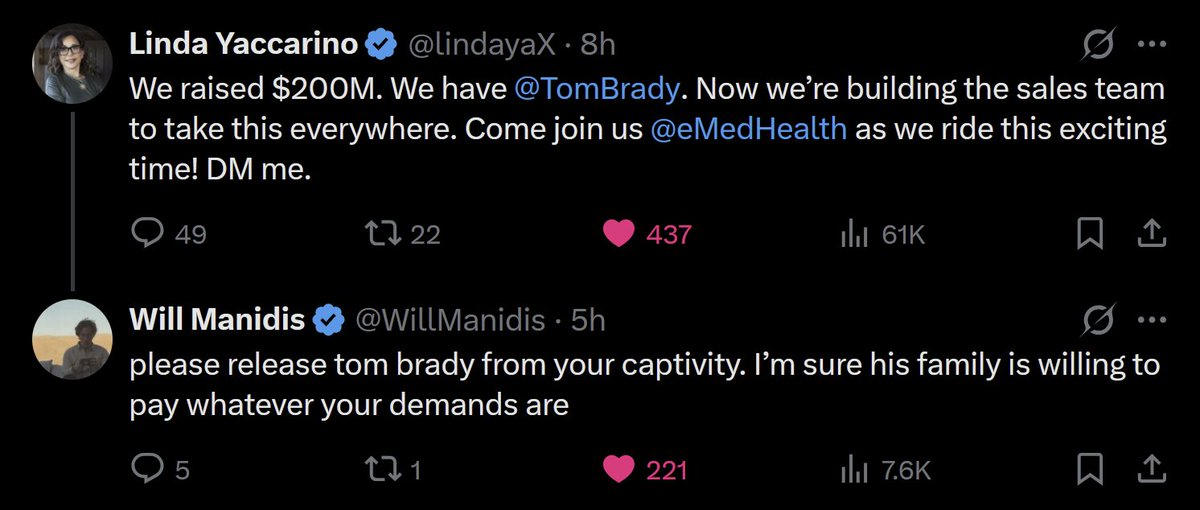Screen dimensions: 1200x510
Task: Open Grok icon on Will's reply
Action: [1099, 321]
